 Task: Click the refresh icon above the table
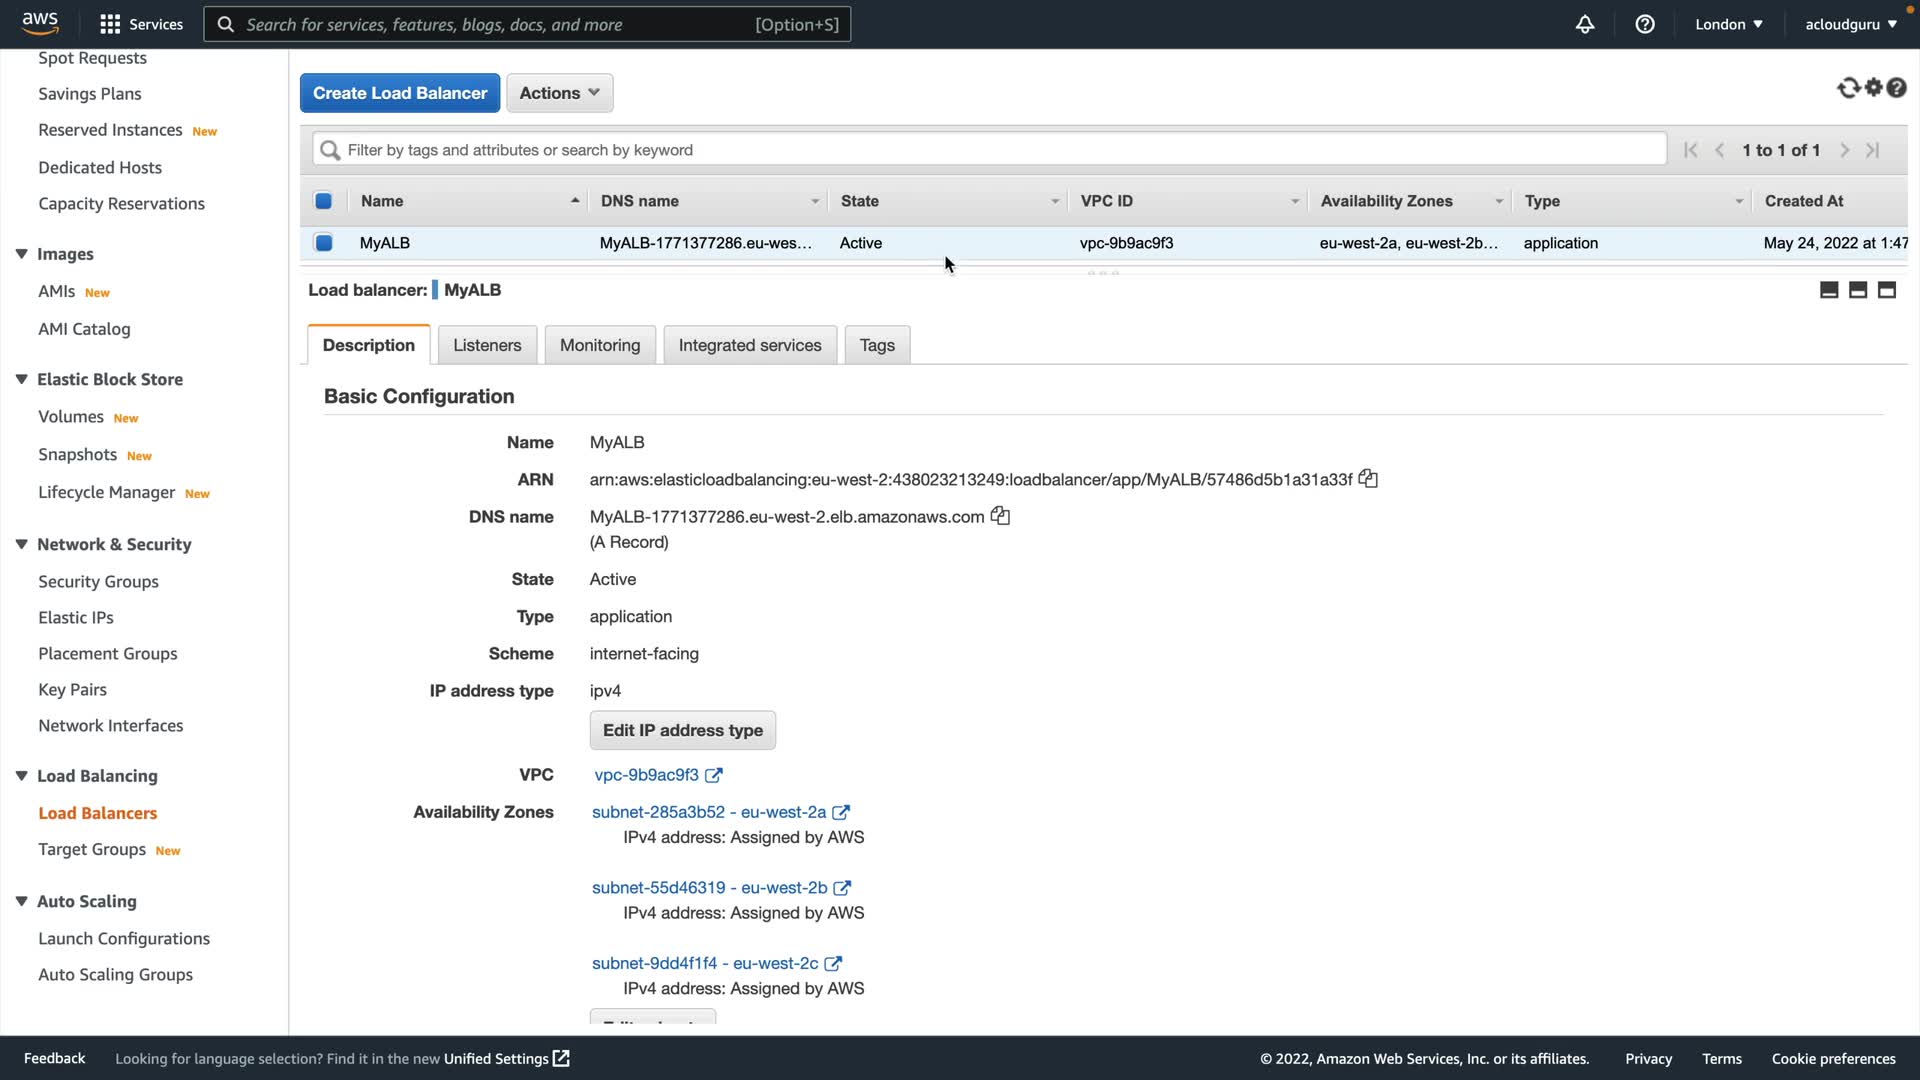pyautogui.click(x=1848, y=88)
